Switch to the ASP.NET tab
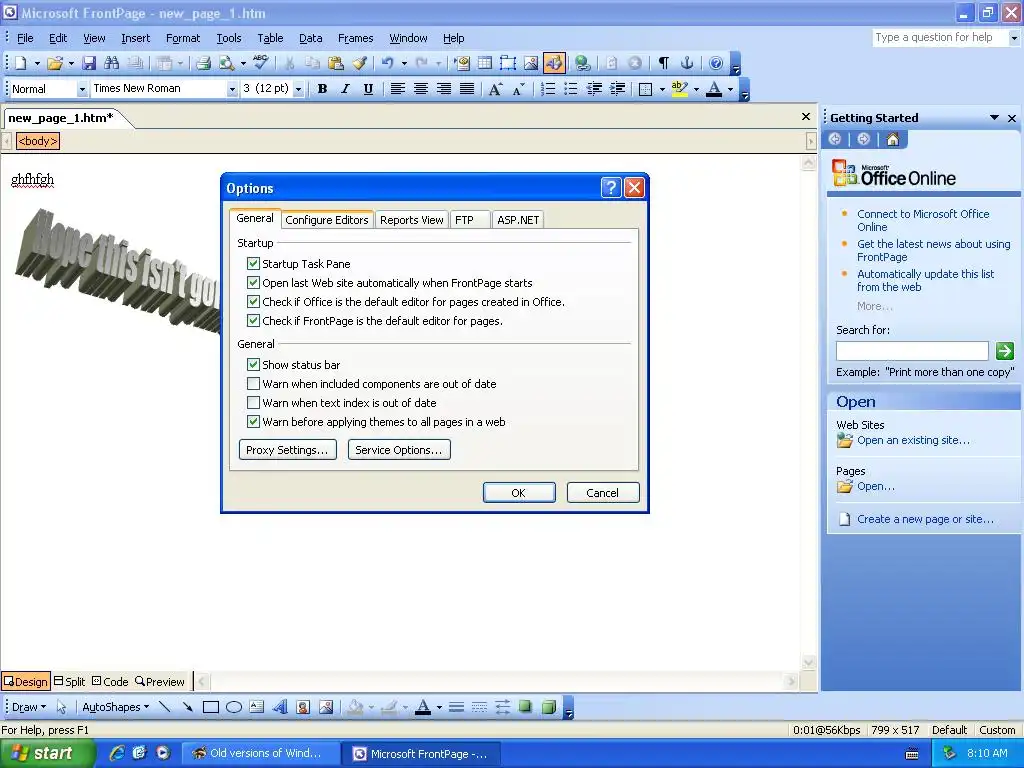The width and height of the screenshot is (1024, 768). 518,220
